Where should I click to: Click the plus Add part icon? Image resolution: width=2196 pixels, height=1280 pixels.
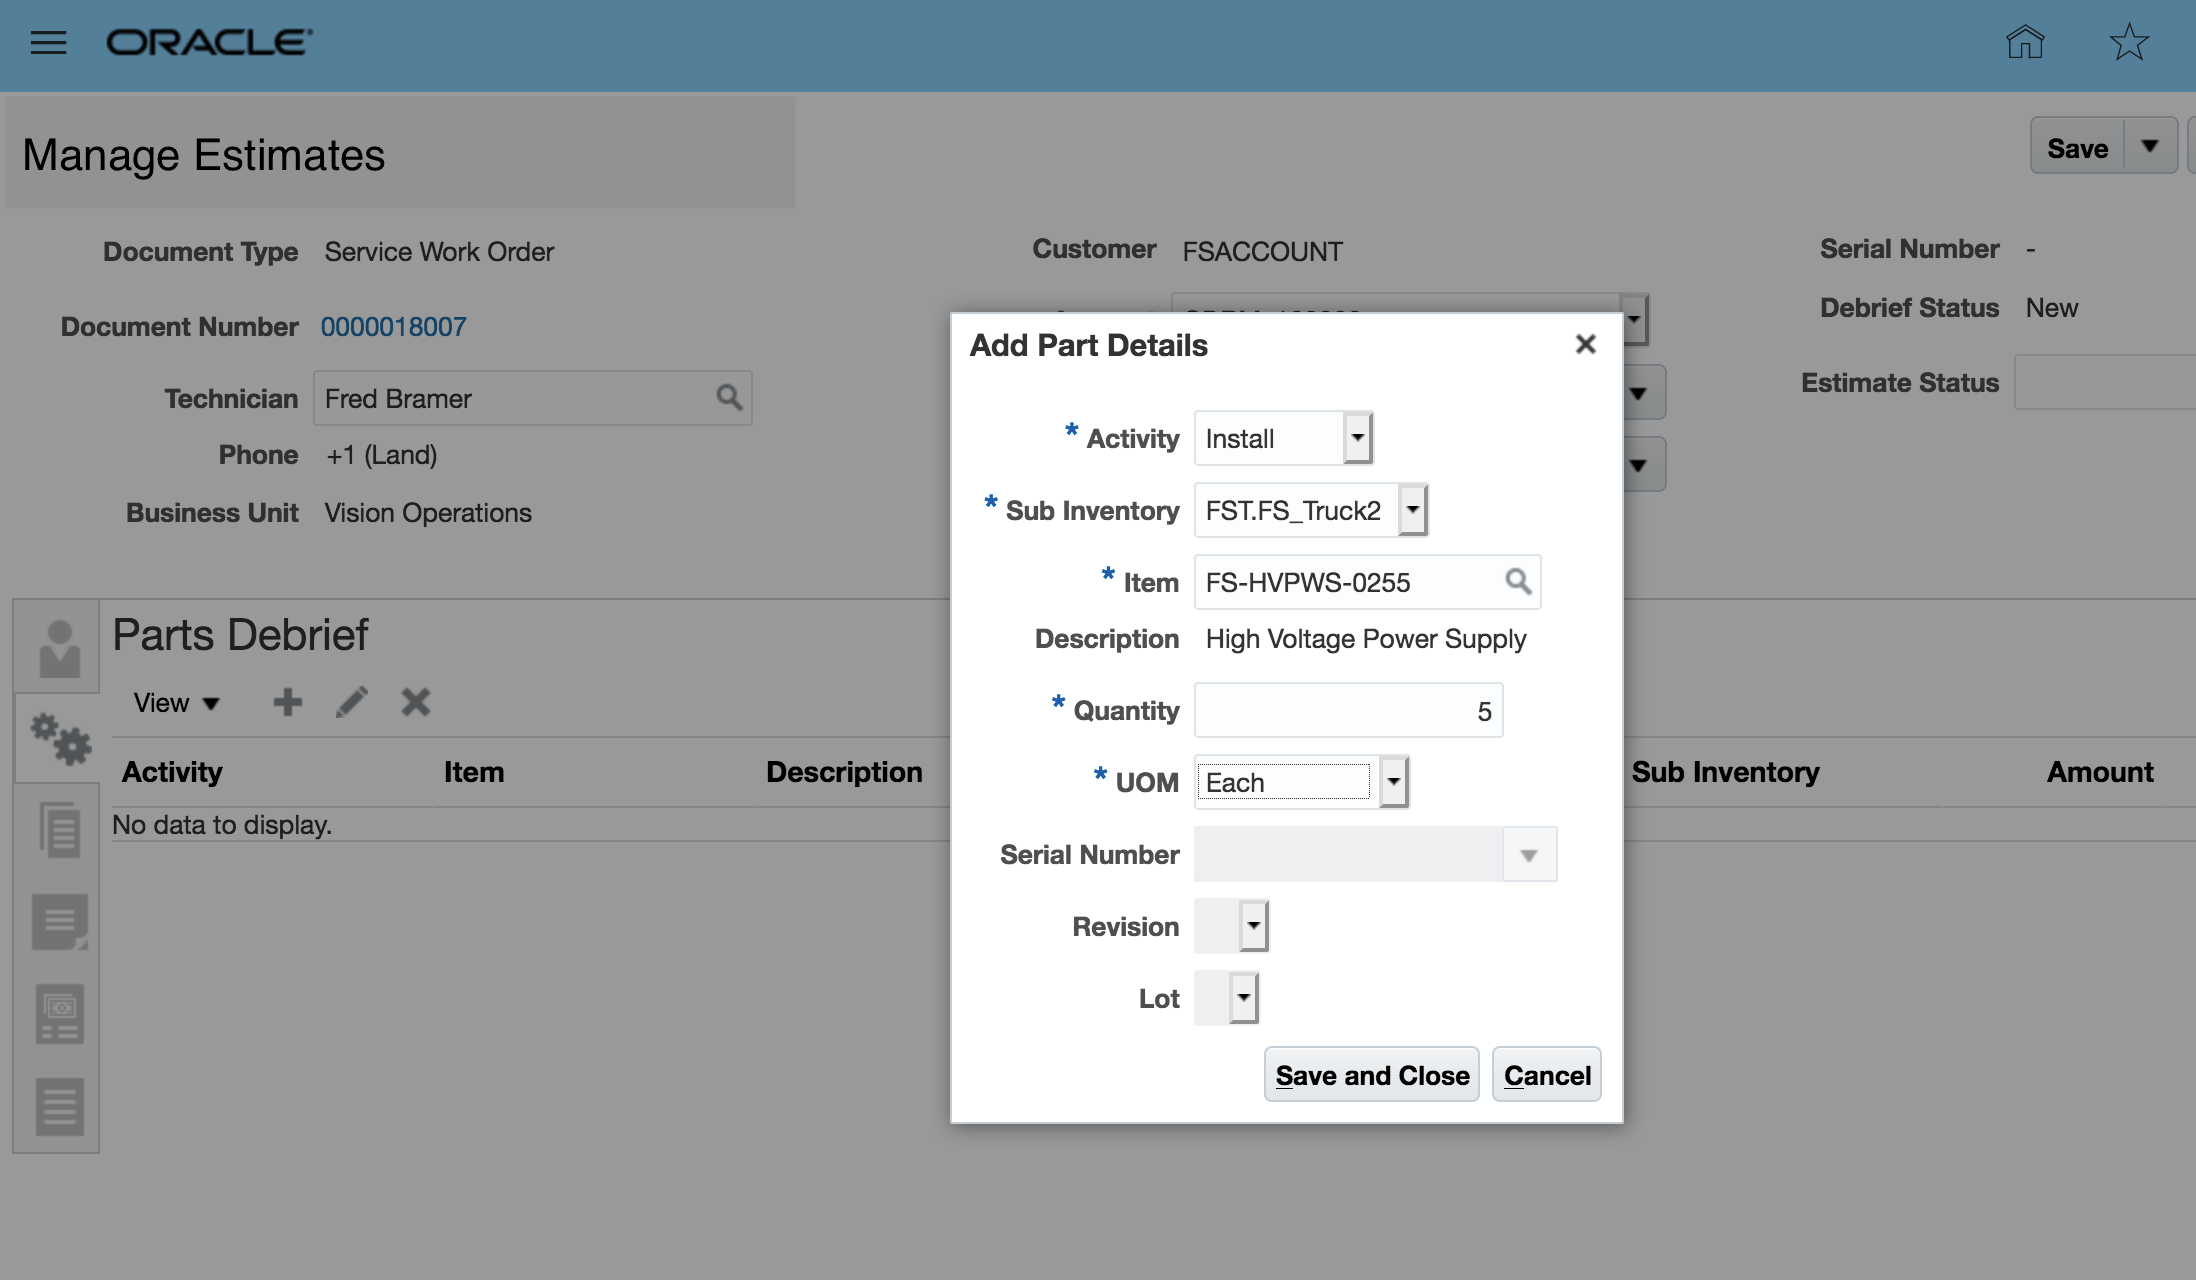tap(288, 702)
